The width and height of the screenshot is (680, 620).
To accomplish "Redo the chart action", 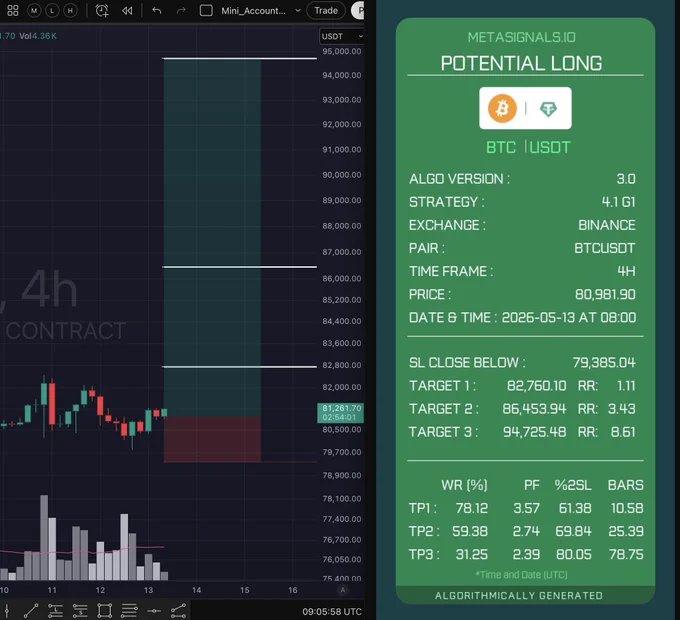I will point(181,10).
